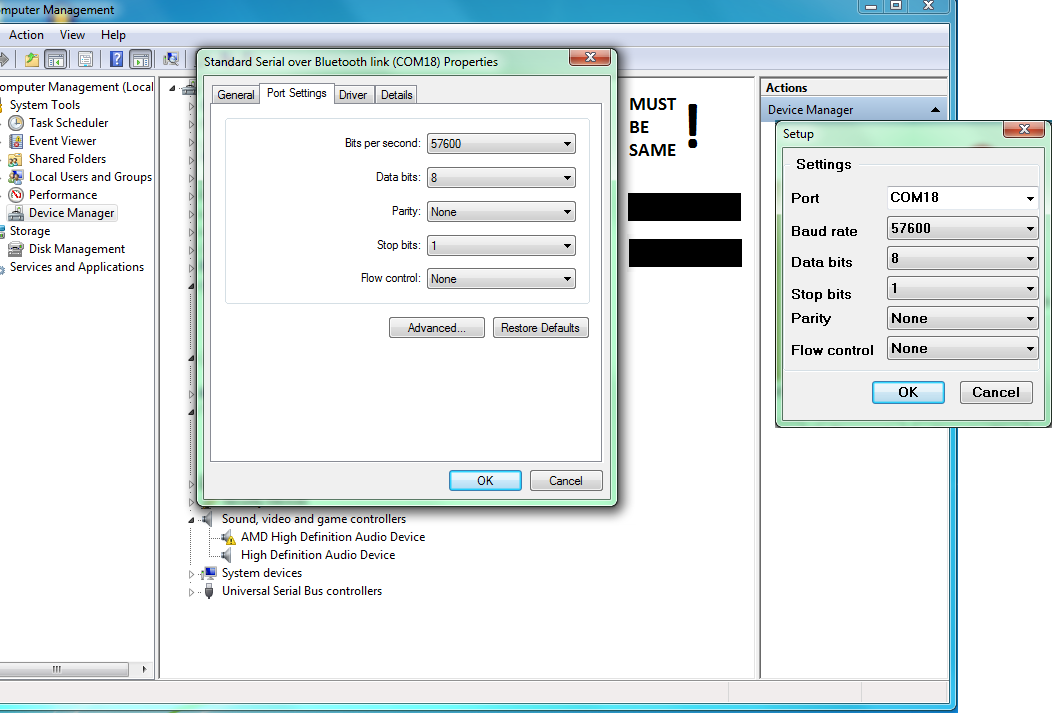Click the Shared Folders icon

[15, 159]
